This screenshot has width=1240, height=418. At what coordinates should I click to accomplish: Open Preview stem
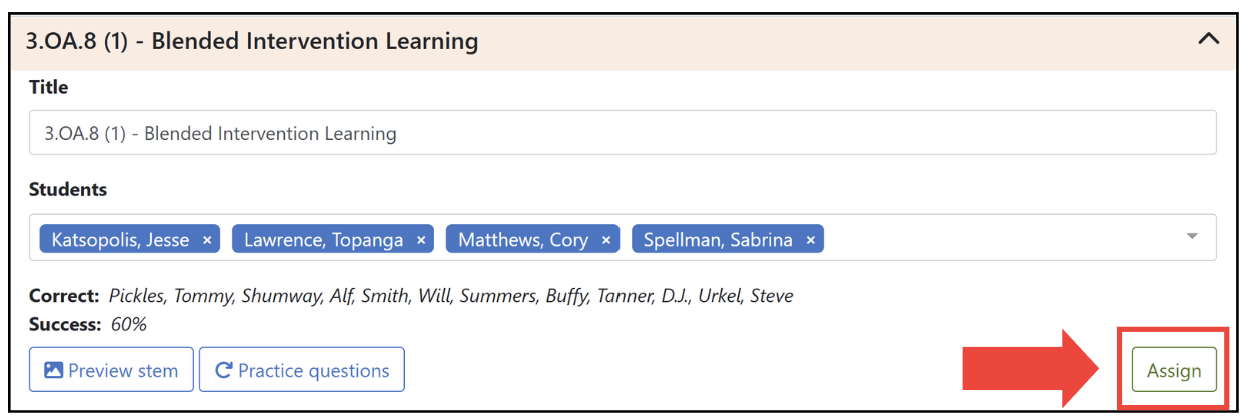pos(110,370)
